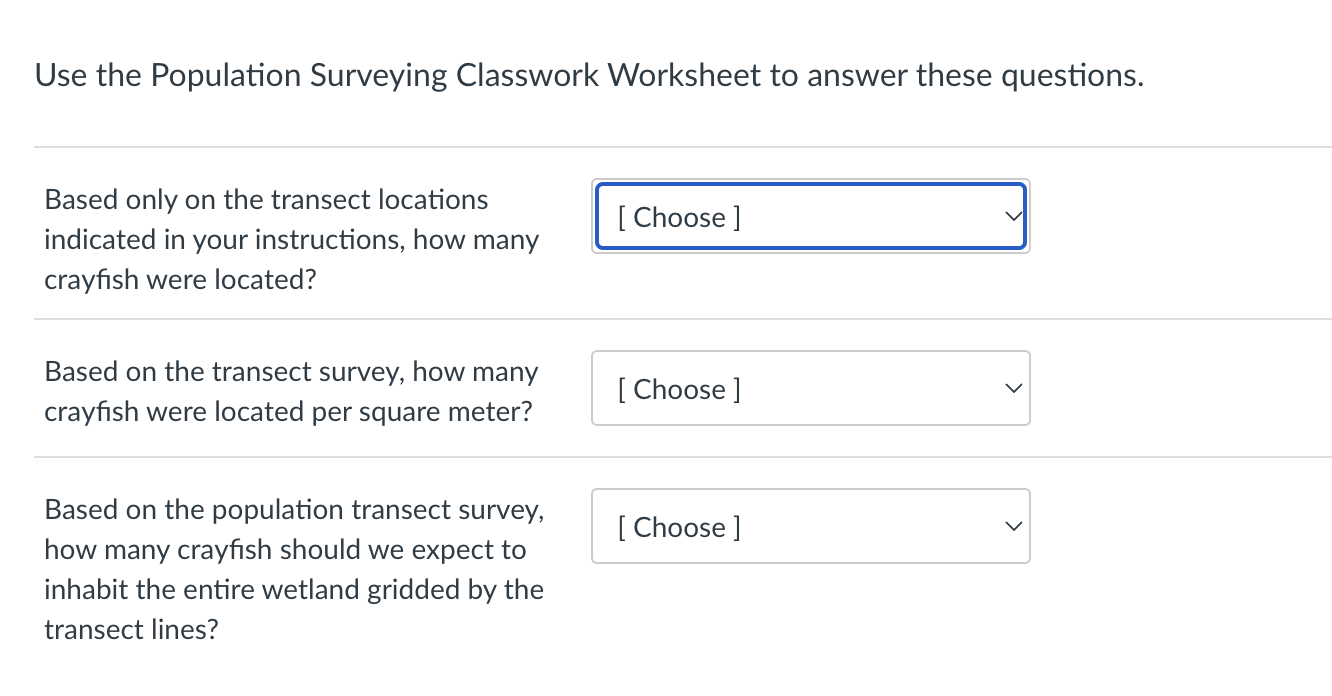Click the [ Choose ] placeholder text in the last dropdown
Screen dimensions: 1332x696
[x=677, y=527]
